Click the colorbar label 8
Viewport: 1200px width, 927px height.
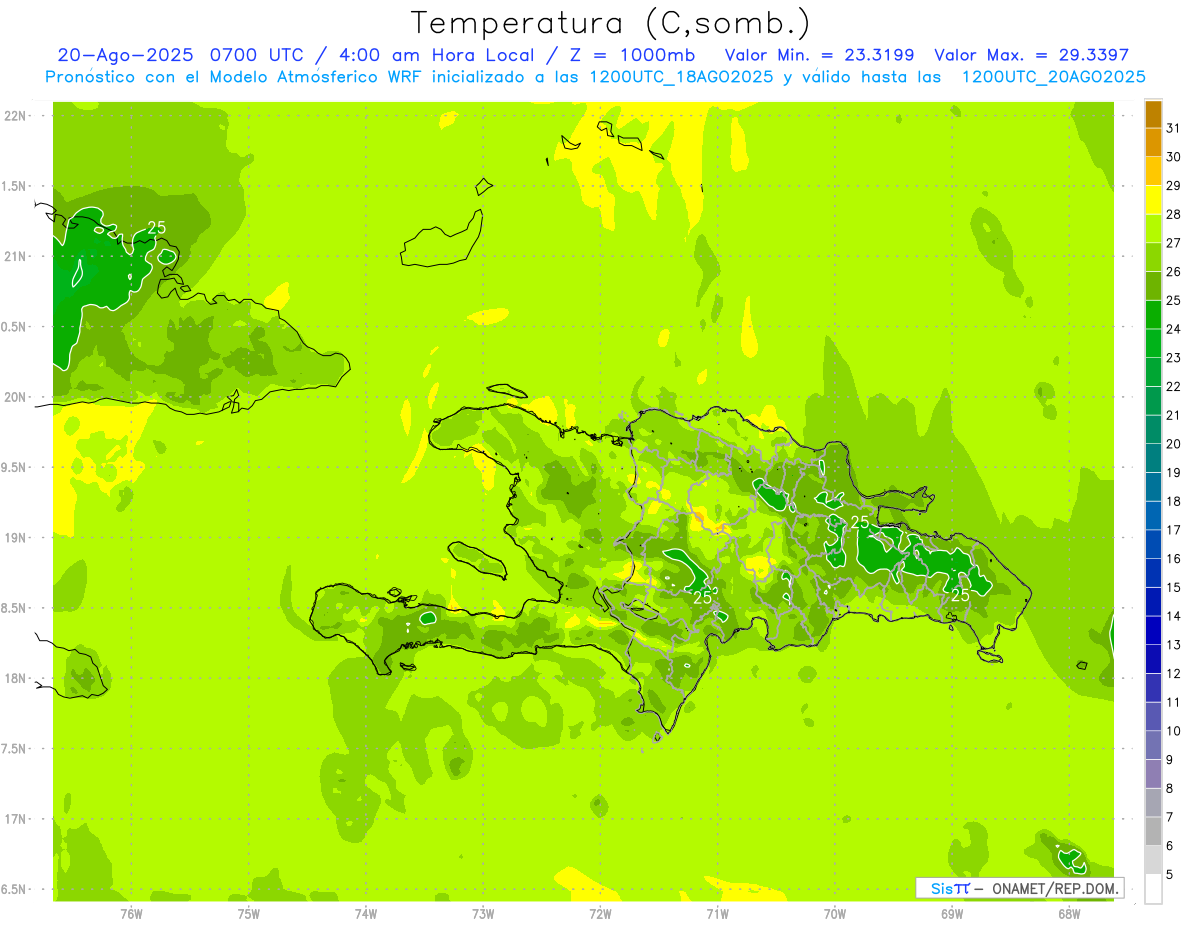(1170, 788)
